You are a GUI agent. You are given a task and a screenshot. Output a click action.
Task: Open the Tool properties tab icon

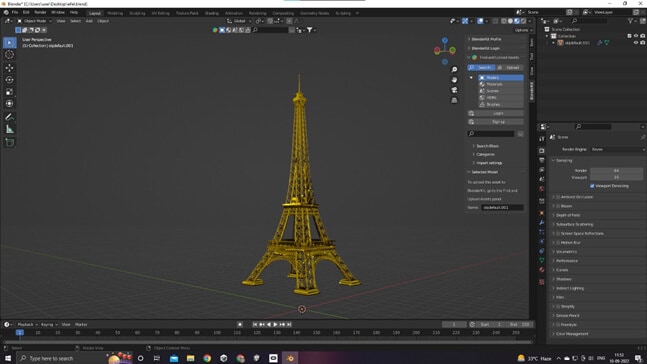pos(542,139)
